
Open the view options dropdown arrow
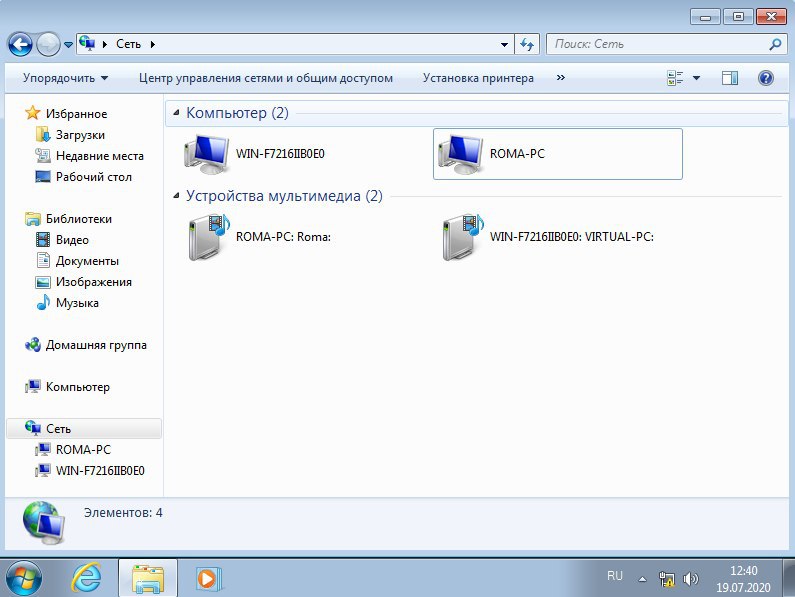tap(697, 78)
